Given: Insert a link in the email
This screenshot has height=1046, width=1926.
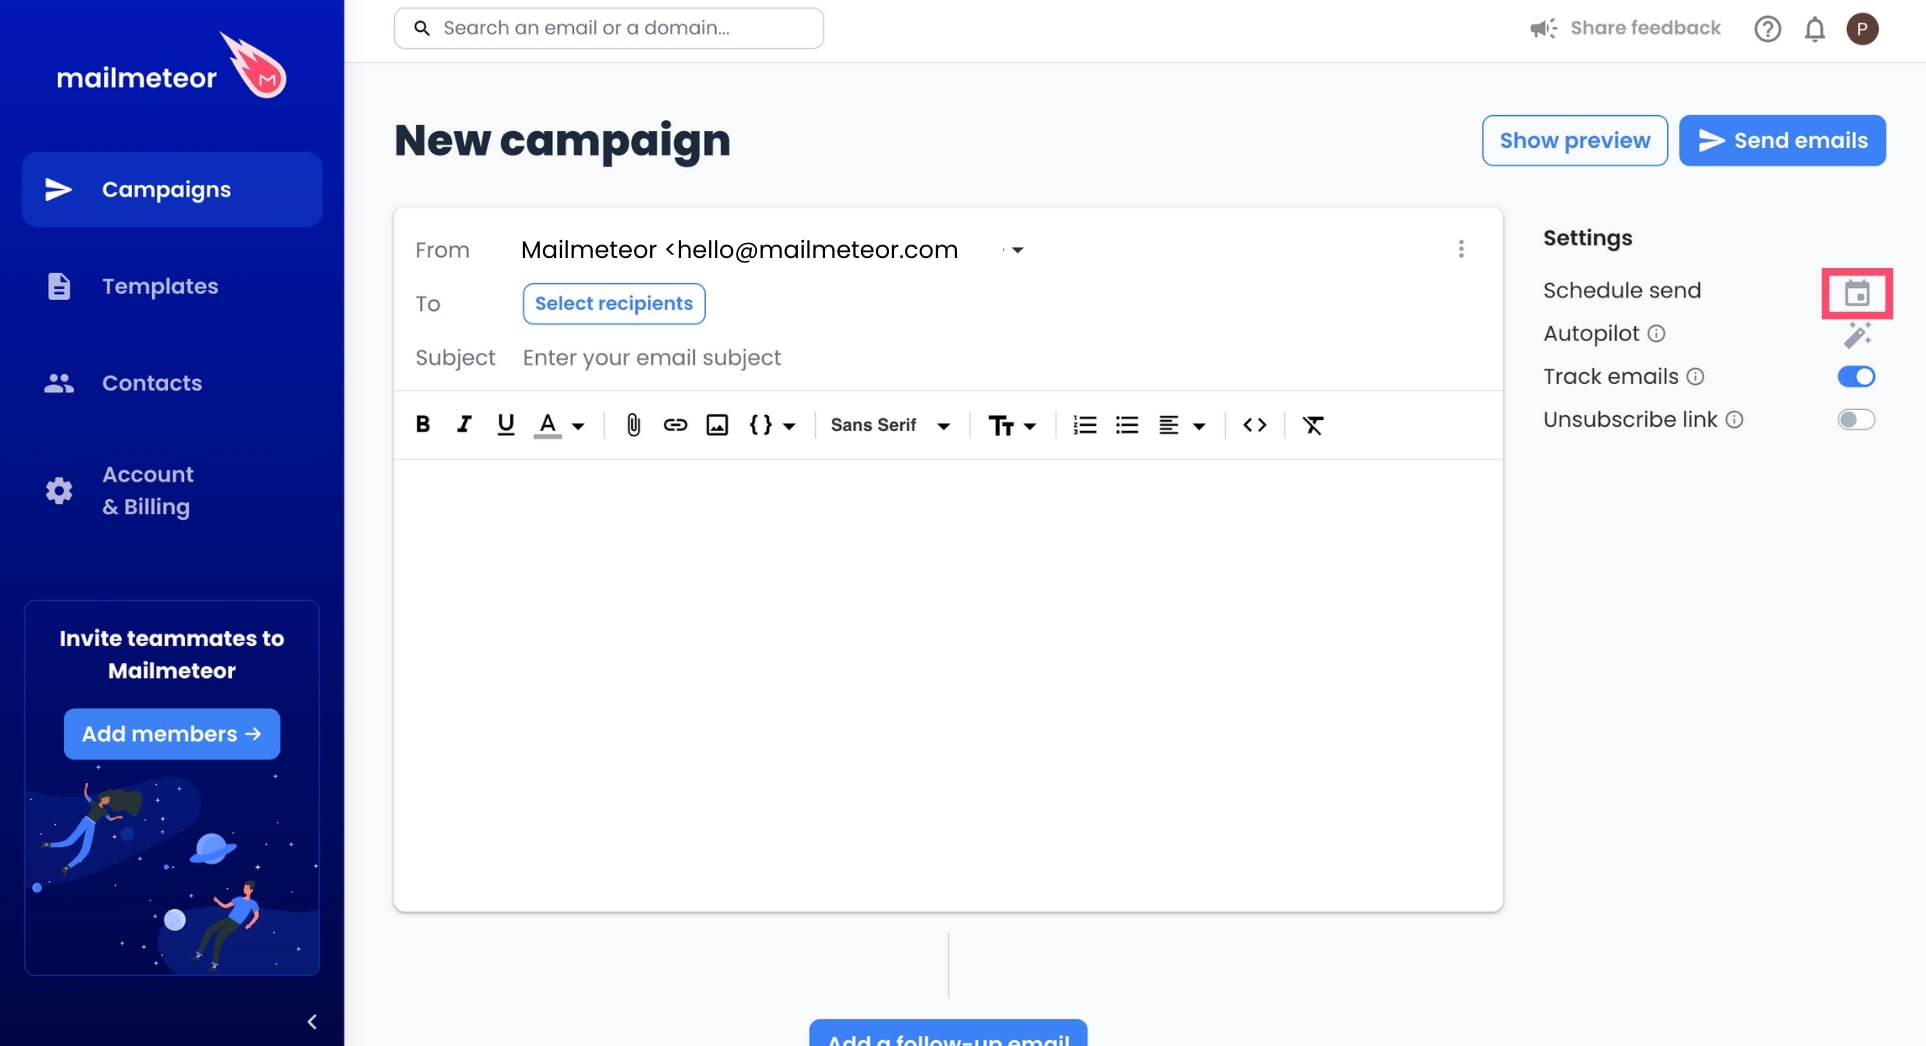Looking at the screenshot, I should 675,425.
